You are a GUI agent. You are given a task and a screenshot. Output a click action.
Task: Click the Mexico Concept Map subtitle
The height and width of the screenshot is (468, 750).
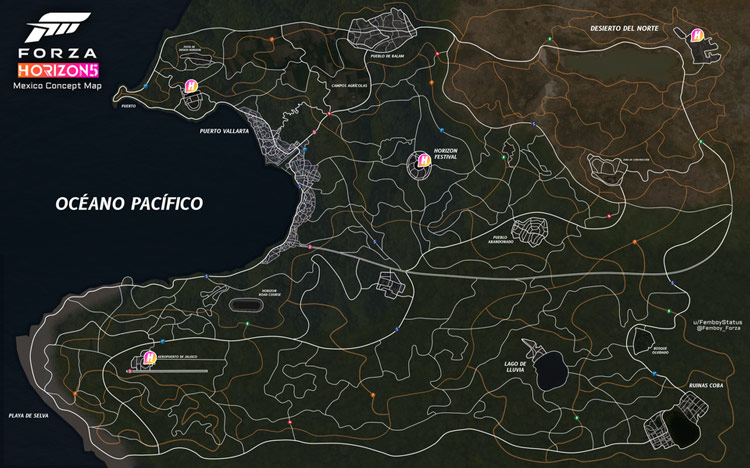[57, 86]
